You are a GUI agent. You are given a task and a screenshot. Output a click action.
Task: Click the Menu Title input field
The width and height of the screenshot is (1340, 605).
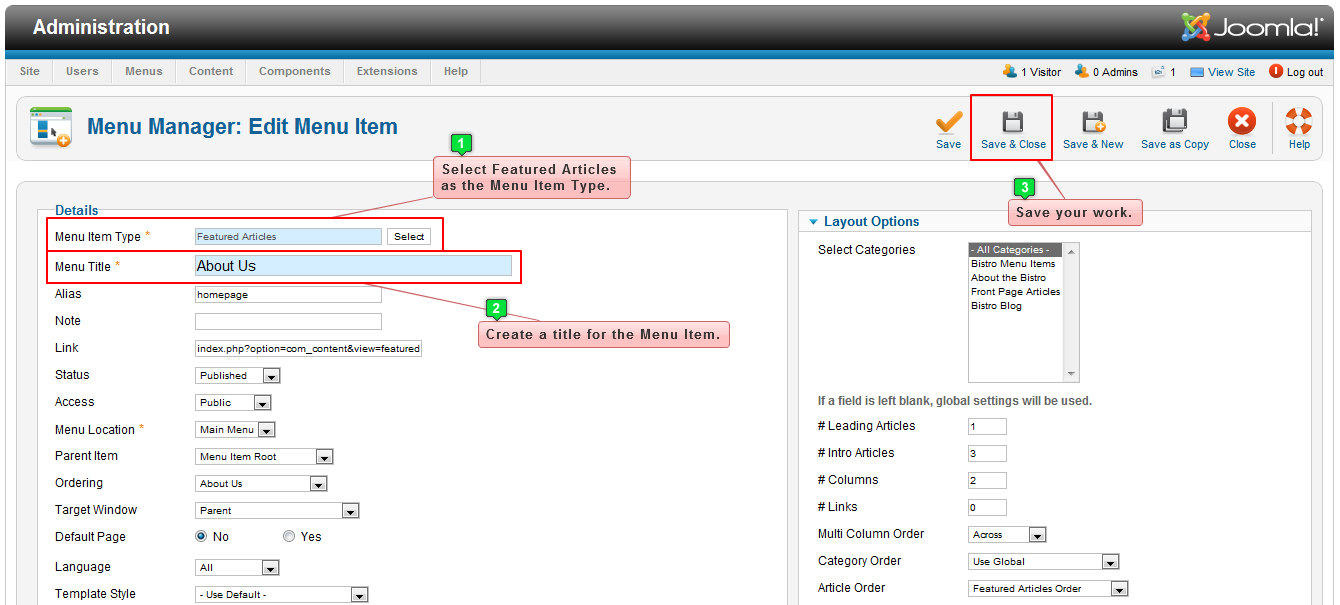pyautogui.click(x=353, y=266)
